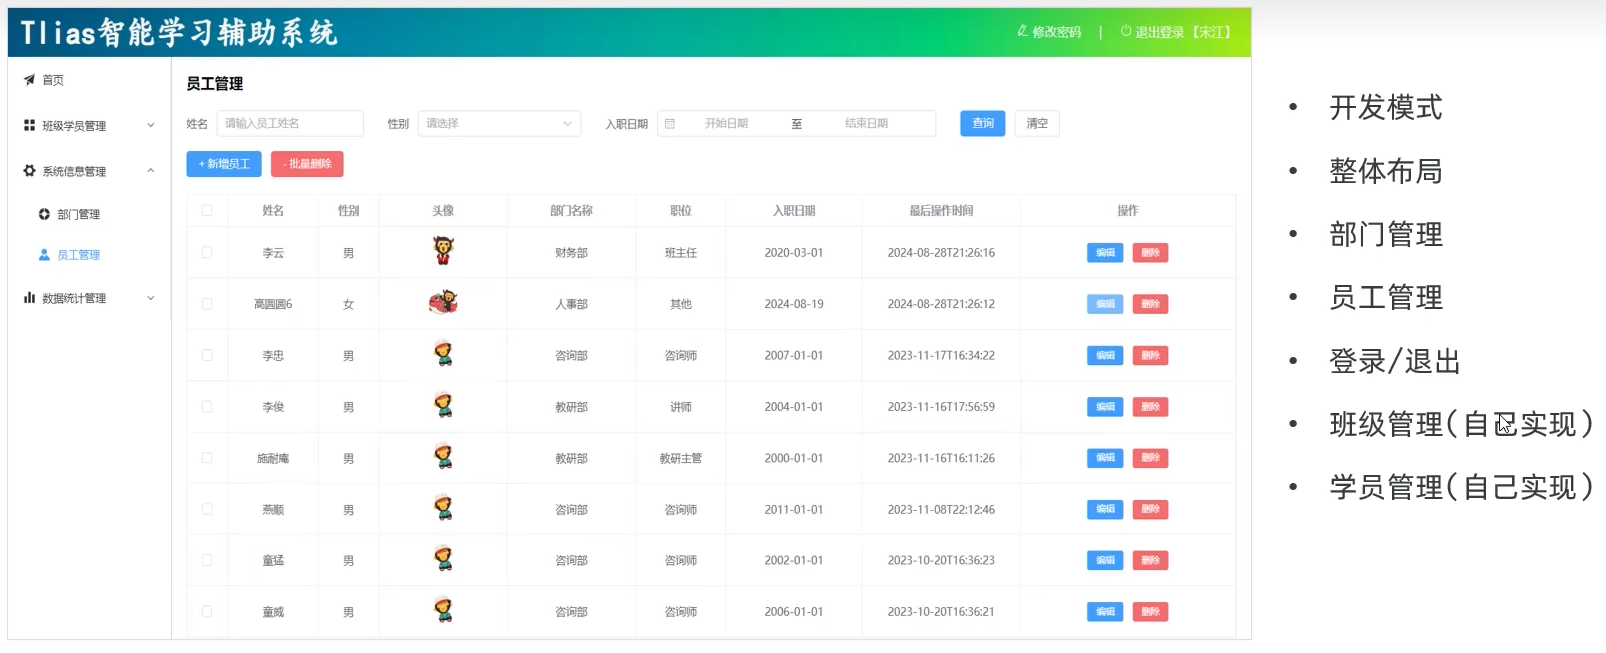This screenshot has height=653, width=1606.
Task: Open the 性别 dropdown selector
Action: (498, 124)
